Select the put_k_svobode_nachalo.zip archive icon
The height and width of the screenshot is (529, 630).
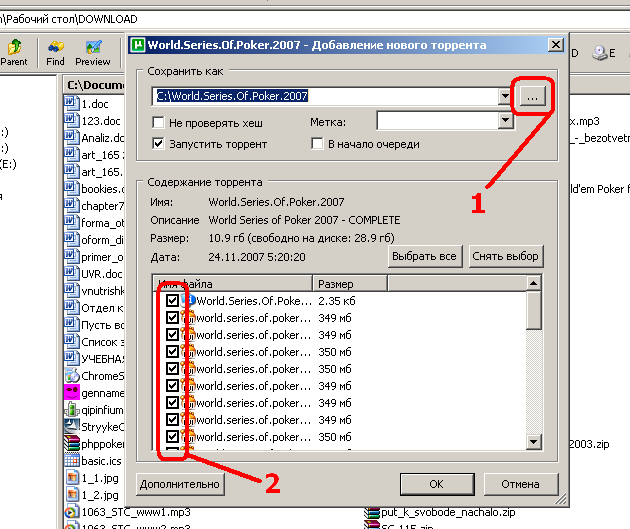372,511
